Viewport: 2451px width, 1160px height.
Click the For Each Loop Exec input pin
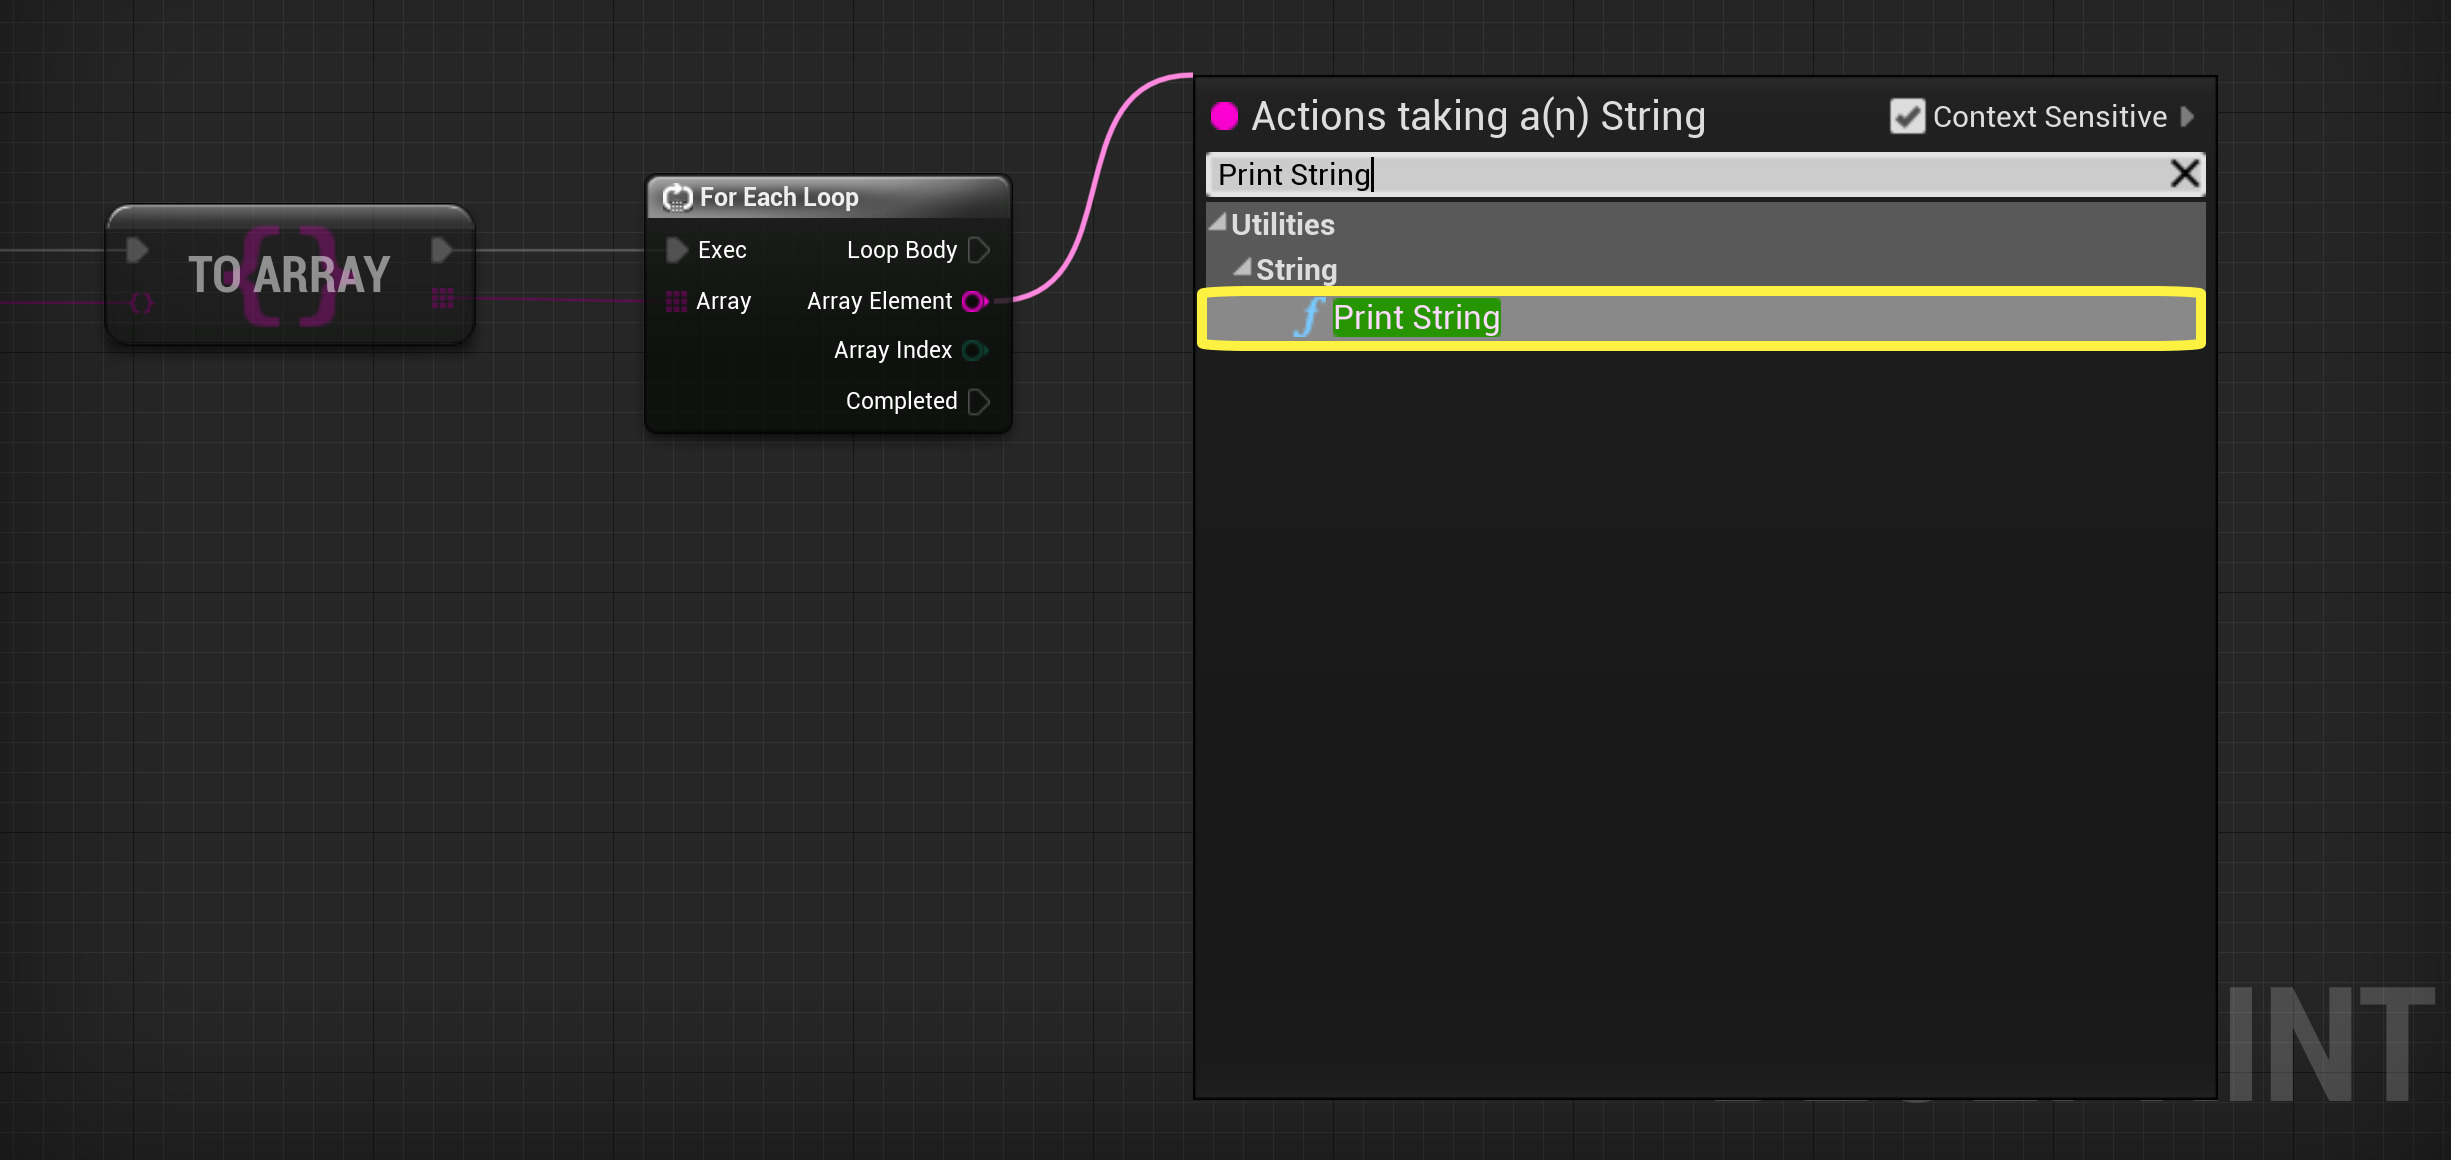point(677,250)
